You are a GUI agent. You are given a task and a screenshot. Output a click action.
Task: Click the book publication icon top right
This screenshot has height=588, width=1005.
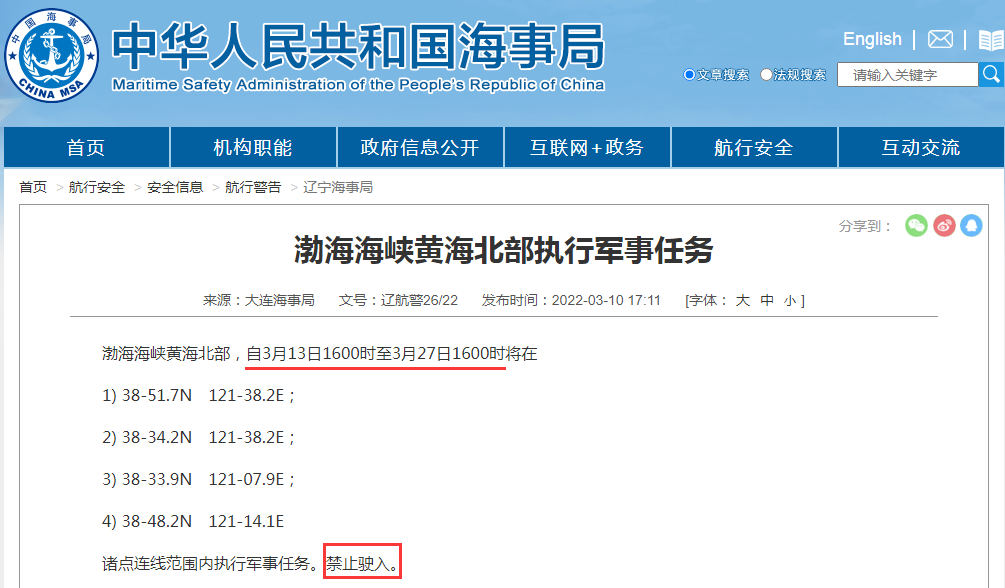(x=993, y=39)
